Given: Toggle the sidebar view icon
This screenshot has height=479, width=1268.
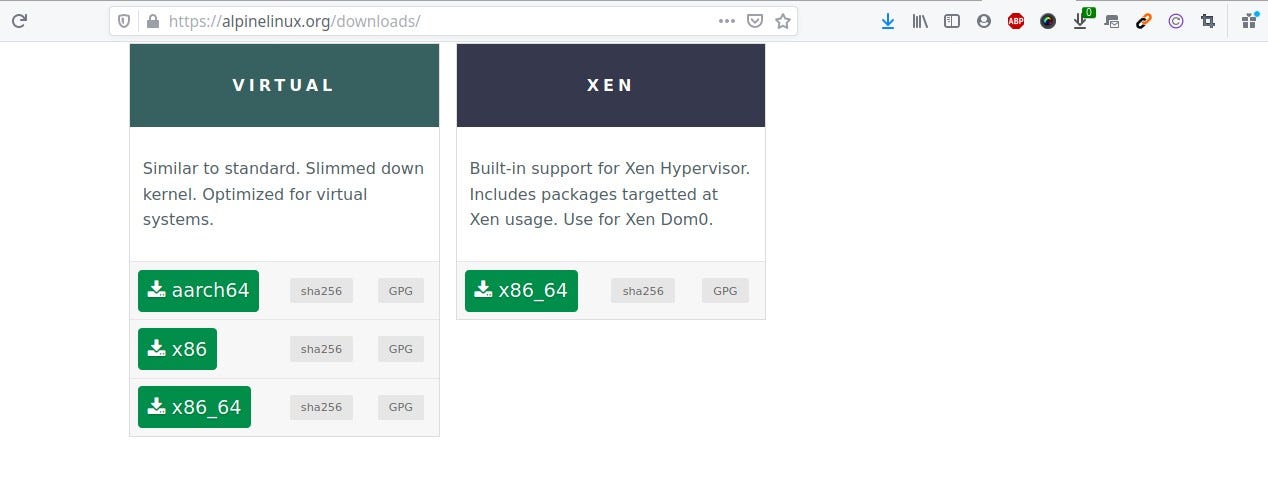Looking at the screenshot, I should click(x=952, y=21).
